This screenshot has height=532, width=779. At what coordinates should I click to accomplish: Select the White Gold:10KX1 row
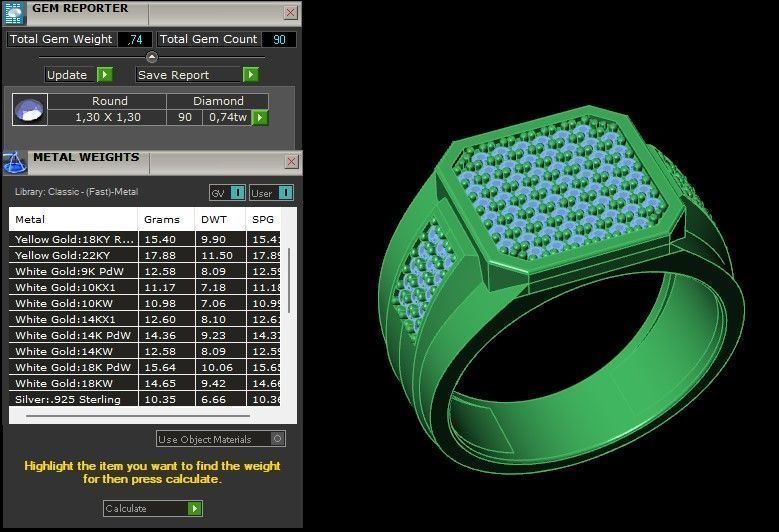coord(145,287)
